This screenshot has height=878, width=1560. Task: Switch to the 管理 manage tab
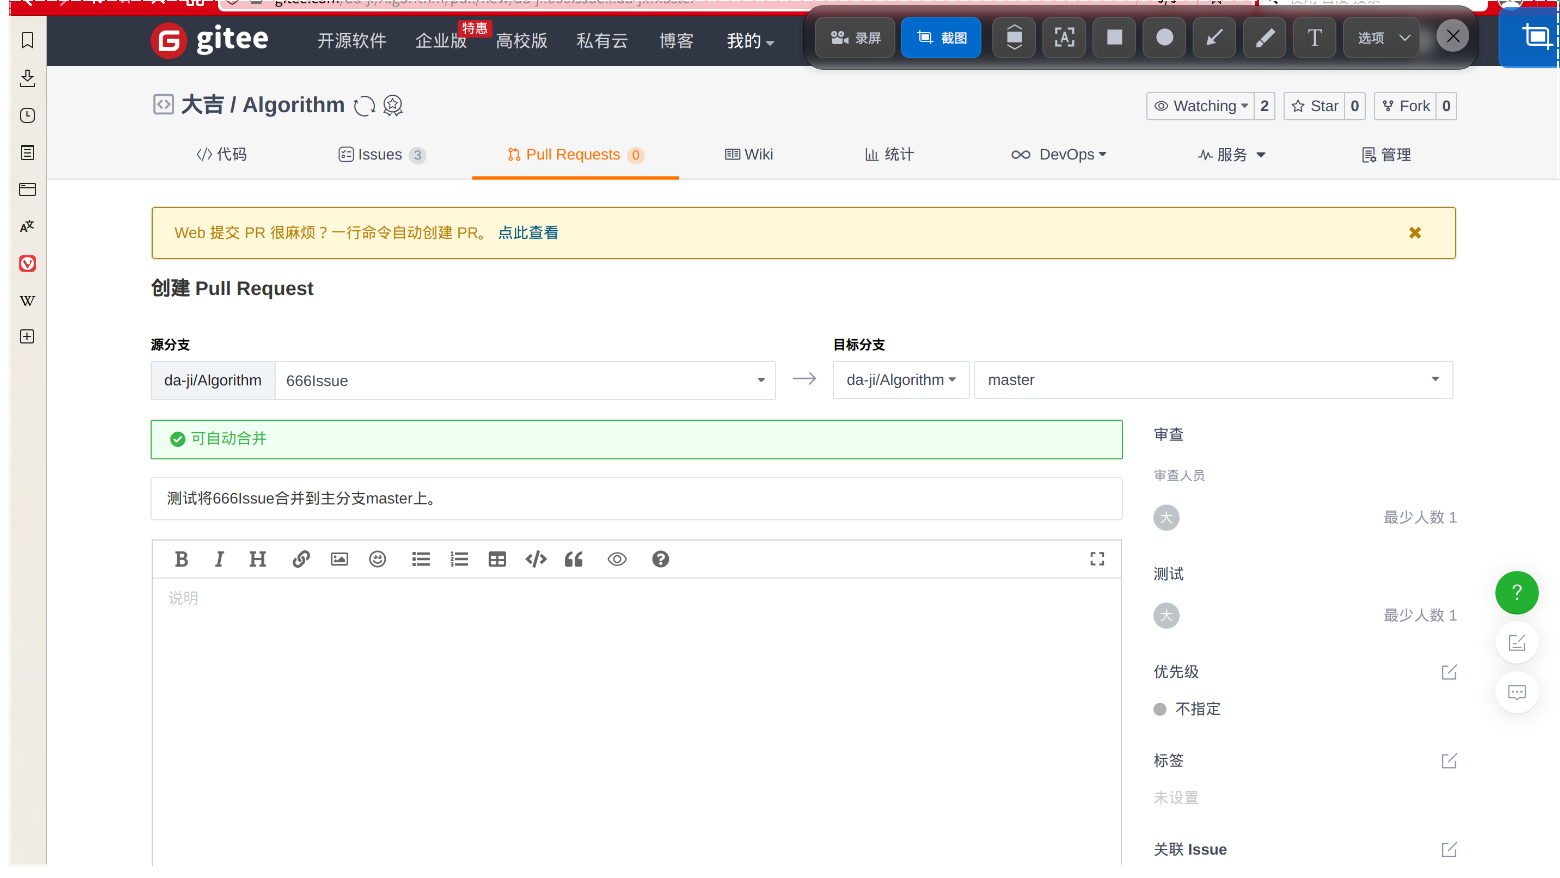coord(1386,155)
